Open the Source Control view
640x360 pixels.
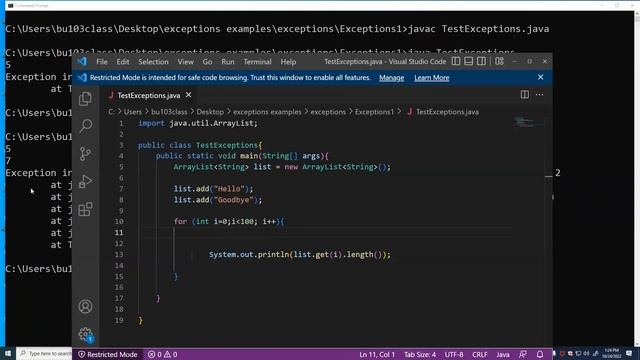tap(85, 154)
